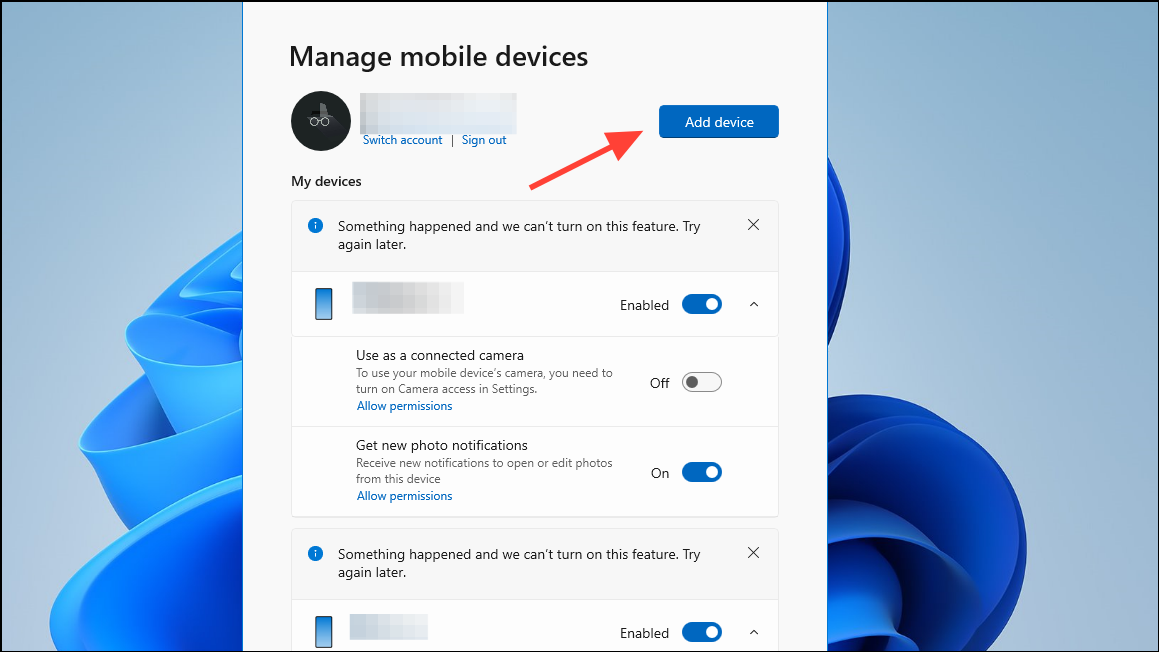Disable the first device's Enabled toggle
Image resolution: width=1159 pixels, height=652 pixels.
point(701,304)
